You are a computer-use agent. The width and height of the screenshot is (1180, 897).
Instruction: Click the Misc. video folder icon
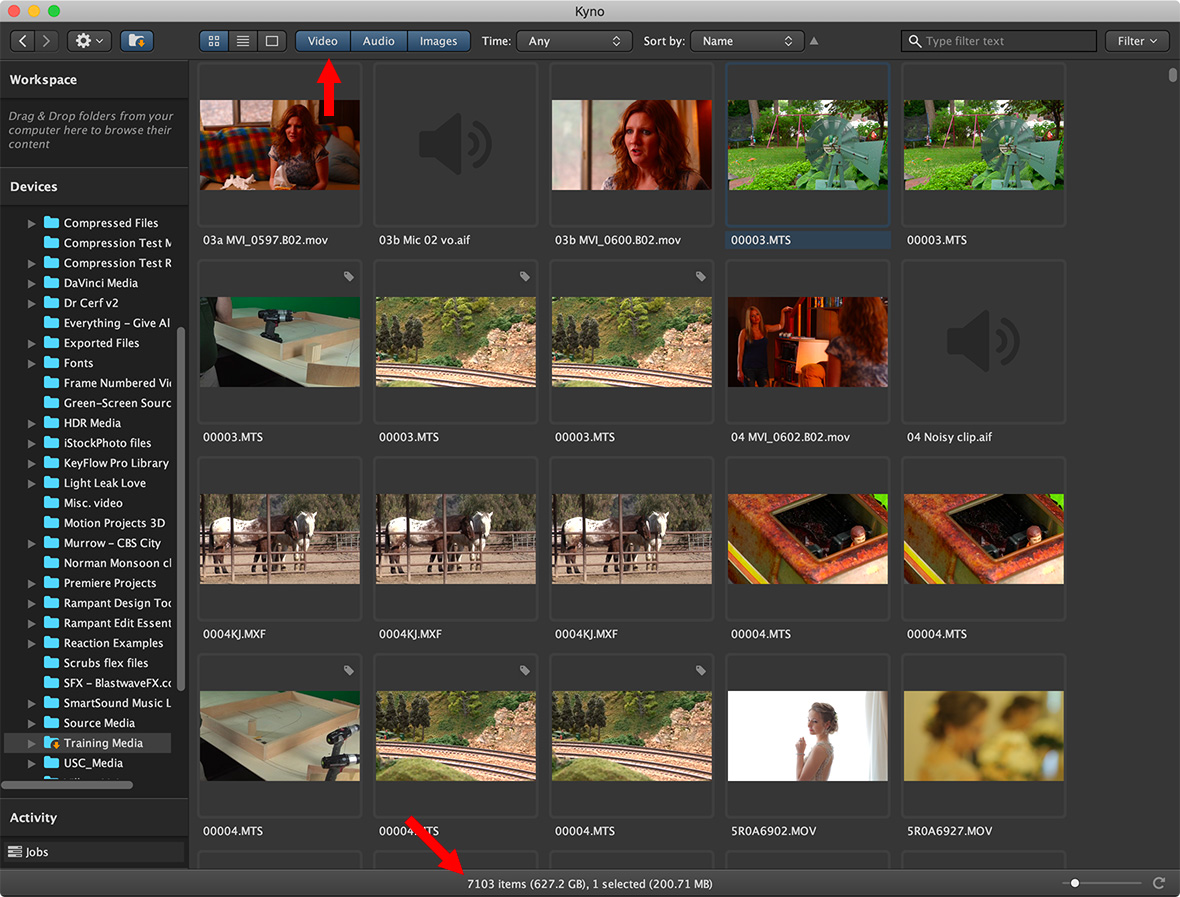tap(51, 503)
